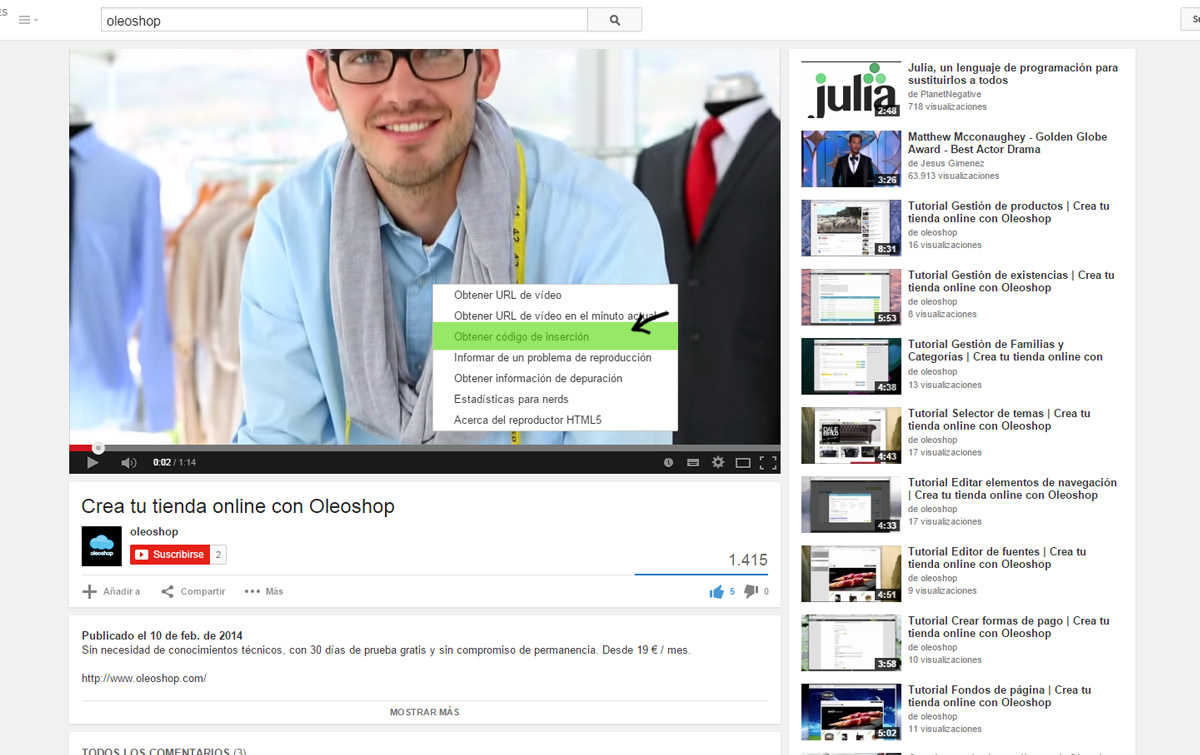Subscribe with the Suscribirse button
The height and width of the screenshot is (755, 1200).
click(x=169, y=554)
